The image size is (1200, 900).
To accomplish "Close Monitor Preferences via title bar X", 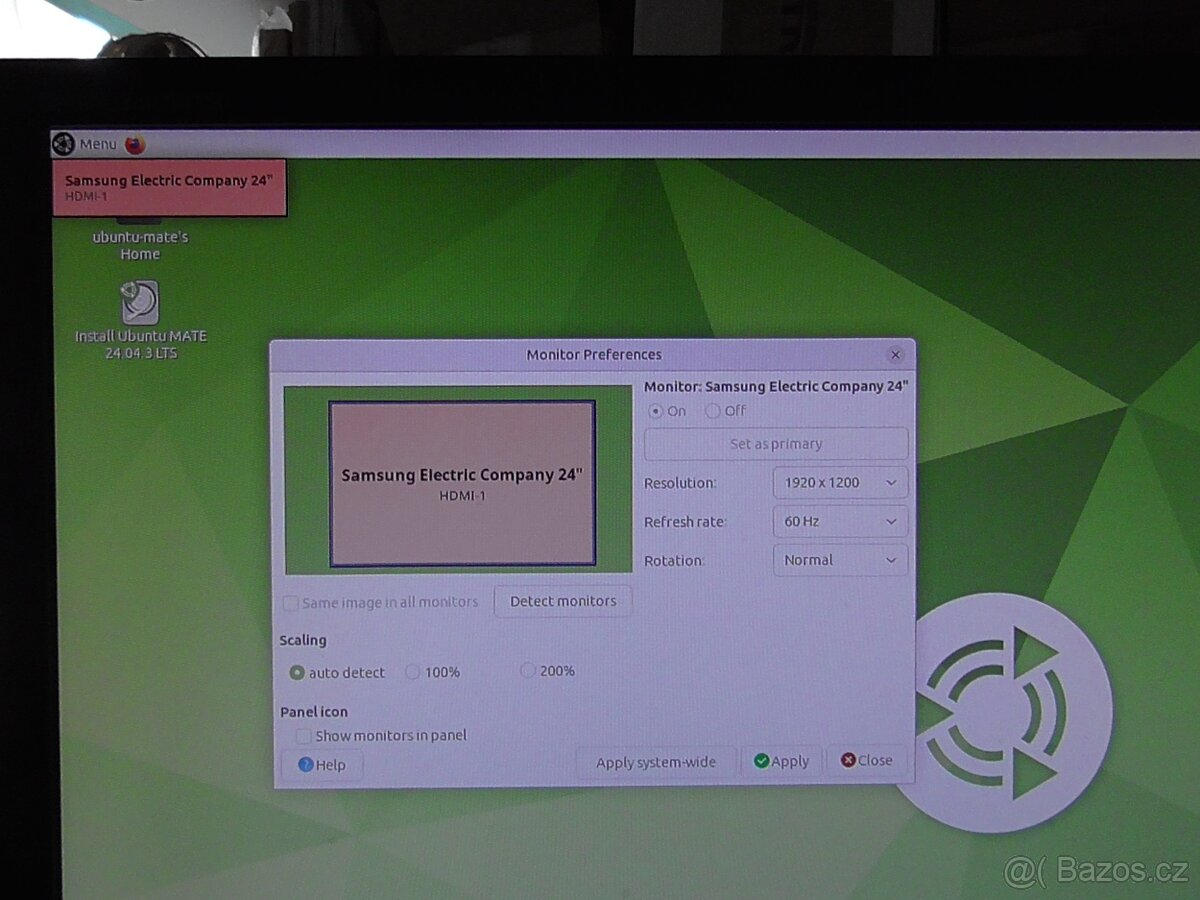I will [x=895, y=355].
